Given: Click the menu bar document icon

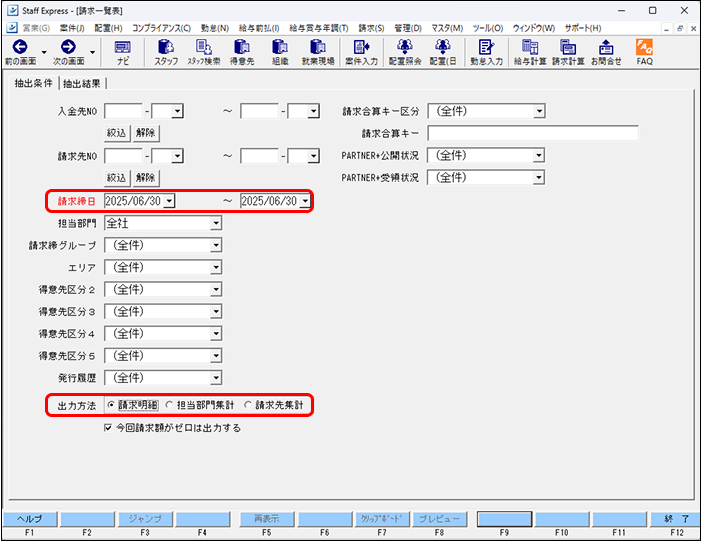Looking at the screenshot, I should coord(12,28).
